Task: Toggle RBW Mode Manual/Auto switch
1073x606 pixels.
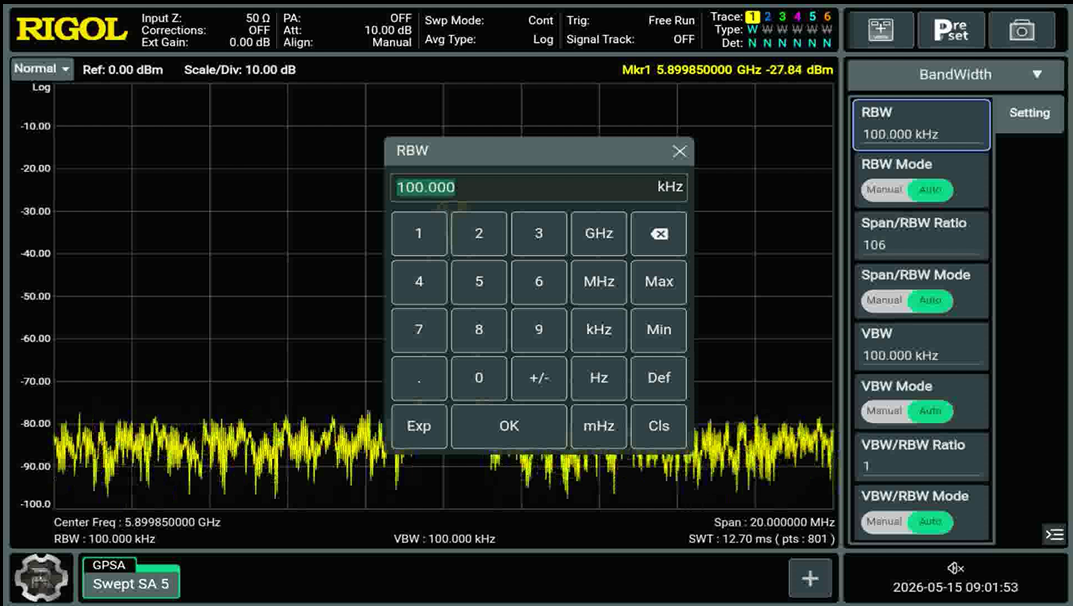Action: point(907,190)
